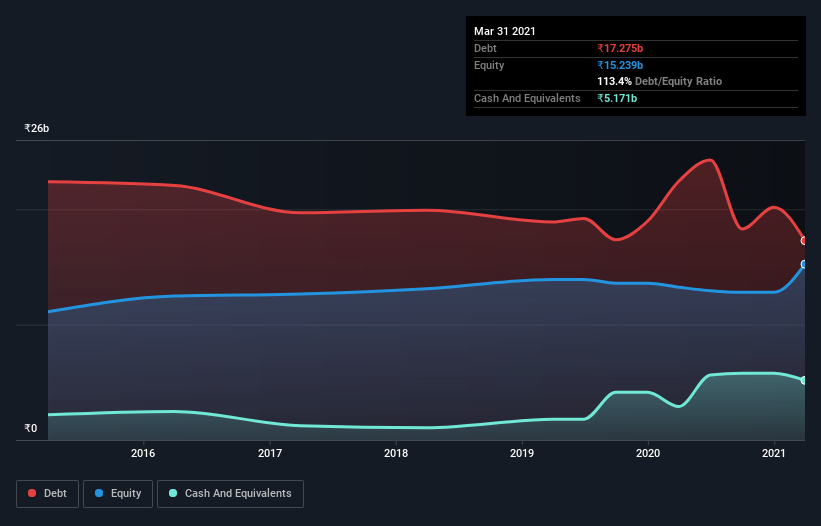This screenshot has width=821, height=526.
Task: Select the 2018 x-axis label
Action: 396,453
